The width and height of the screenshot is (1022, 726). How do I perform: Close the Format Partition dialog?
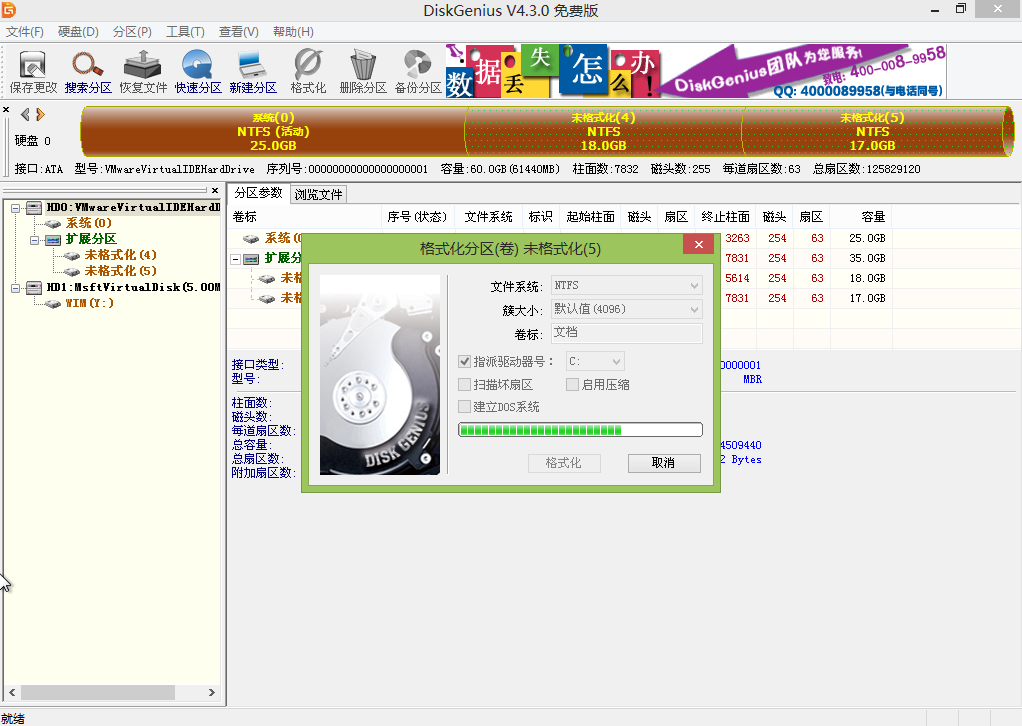[699, 244]
